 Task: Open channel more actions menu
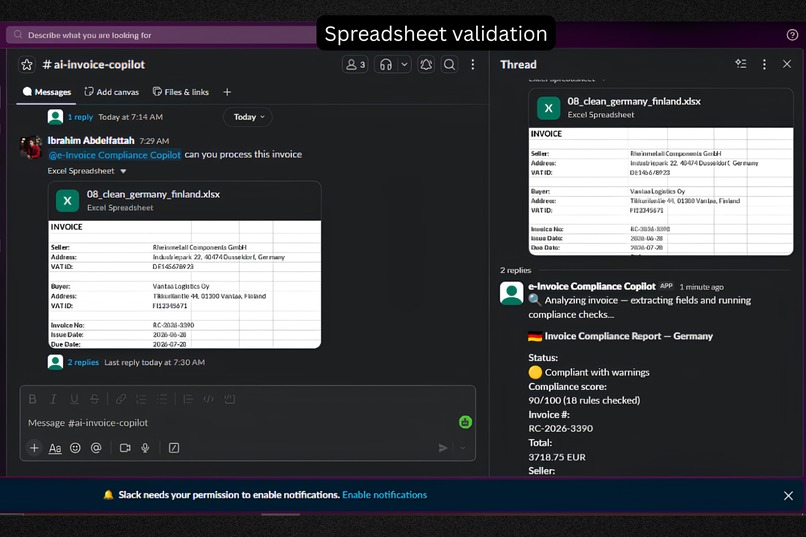(473, 65)
